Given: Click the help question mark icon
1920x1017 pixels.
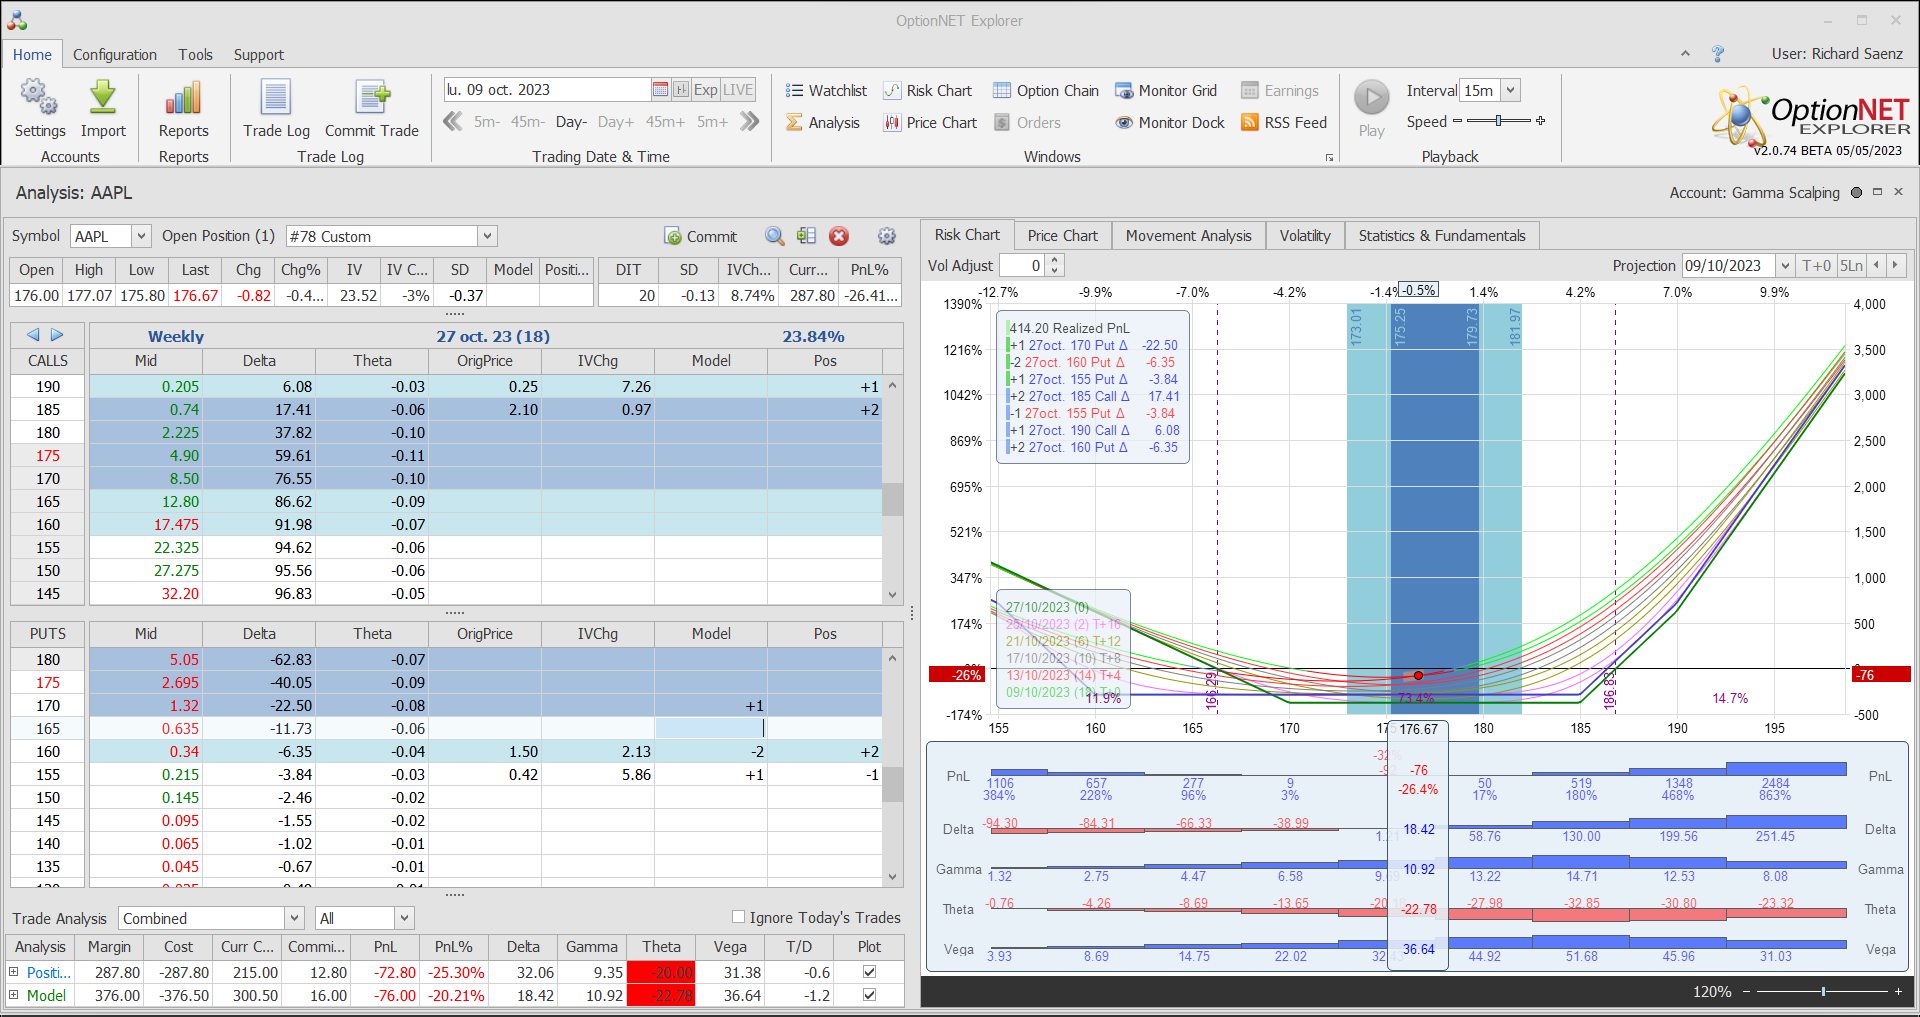Looking at the screenshot, I should pos(1718,54).
